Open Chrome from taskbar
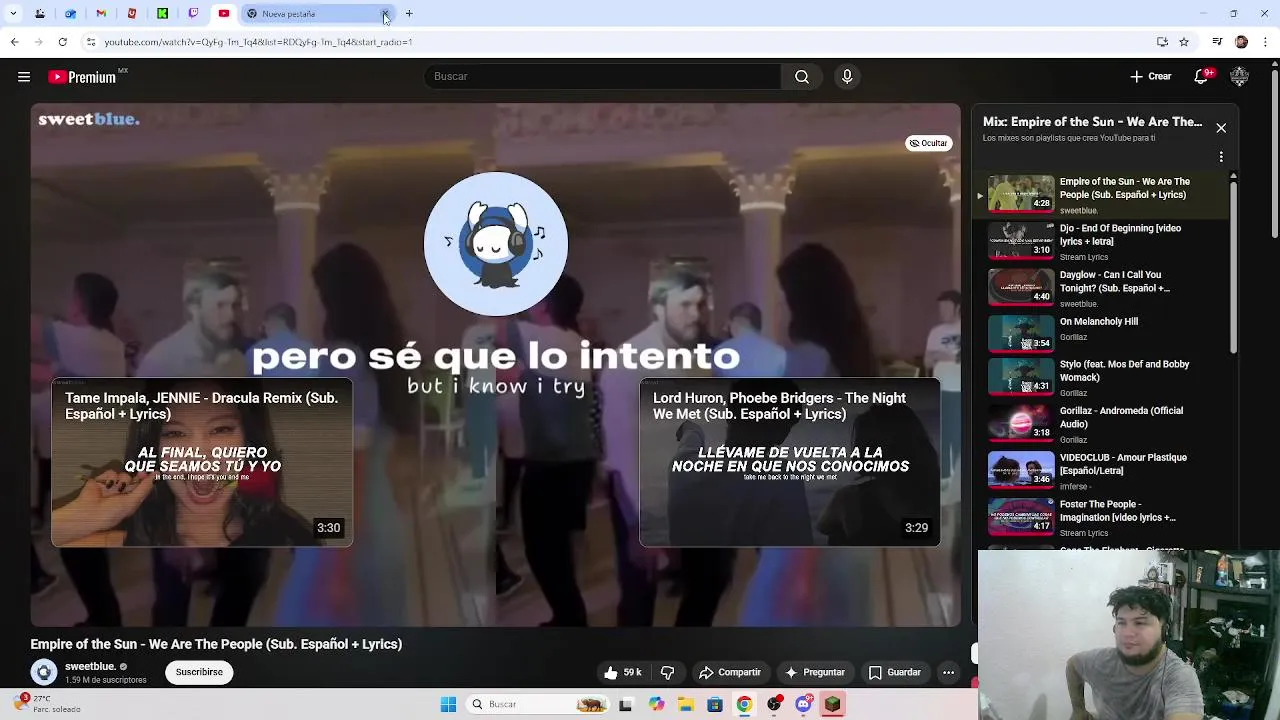This screenshot has width=1280, height=720. [744, 705]
